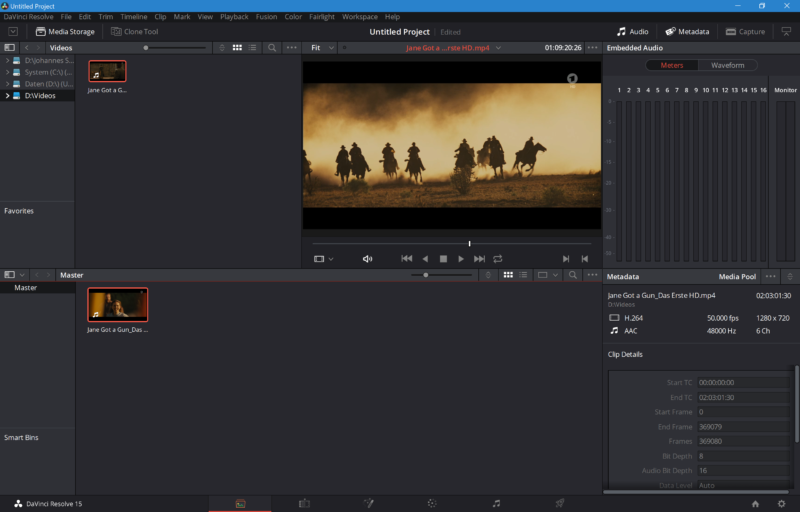Open the viewer Fit zoom dropdown
The width and height of the screenshot is (800, 512).
[x=322, y=47]
